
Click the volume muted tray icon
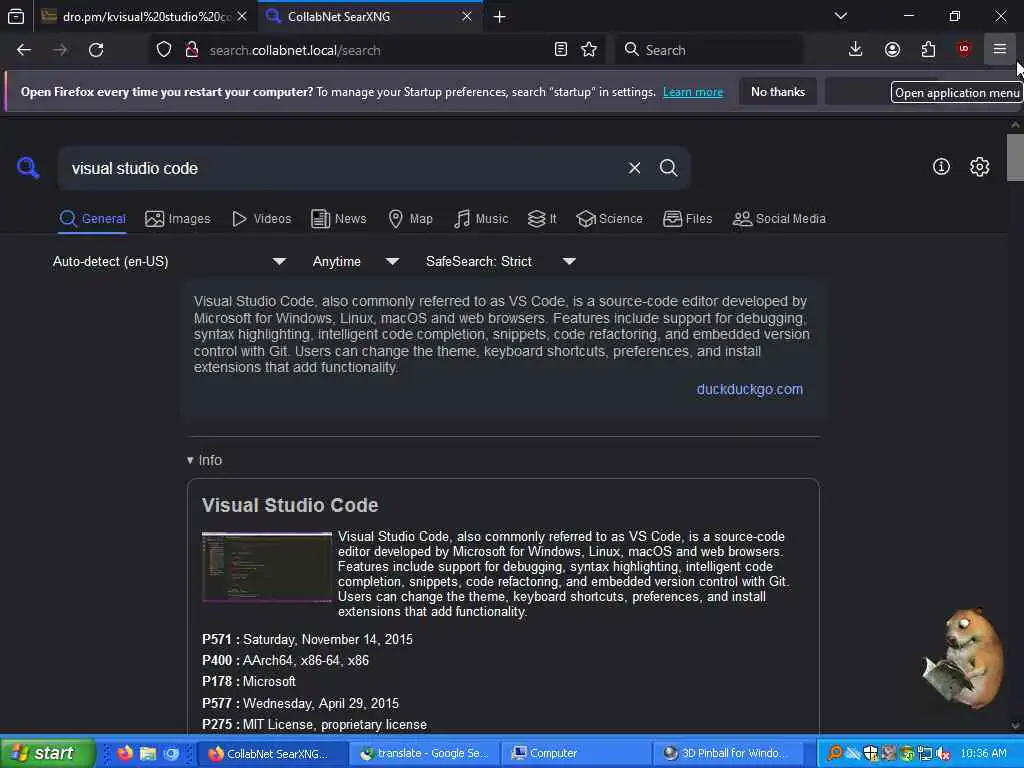(x=942, y=754)
